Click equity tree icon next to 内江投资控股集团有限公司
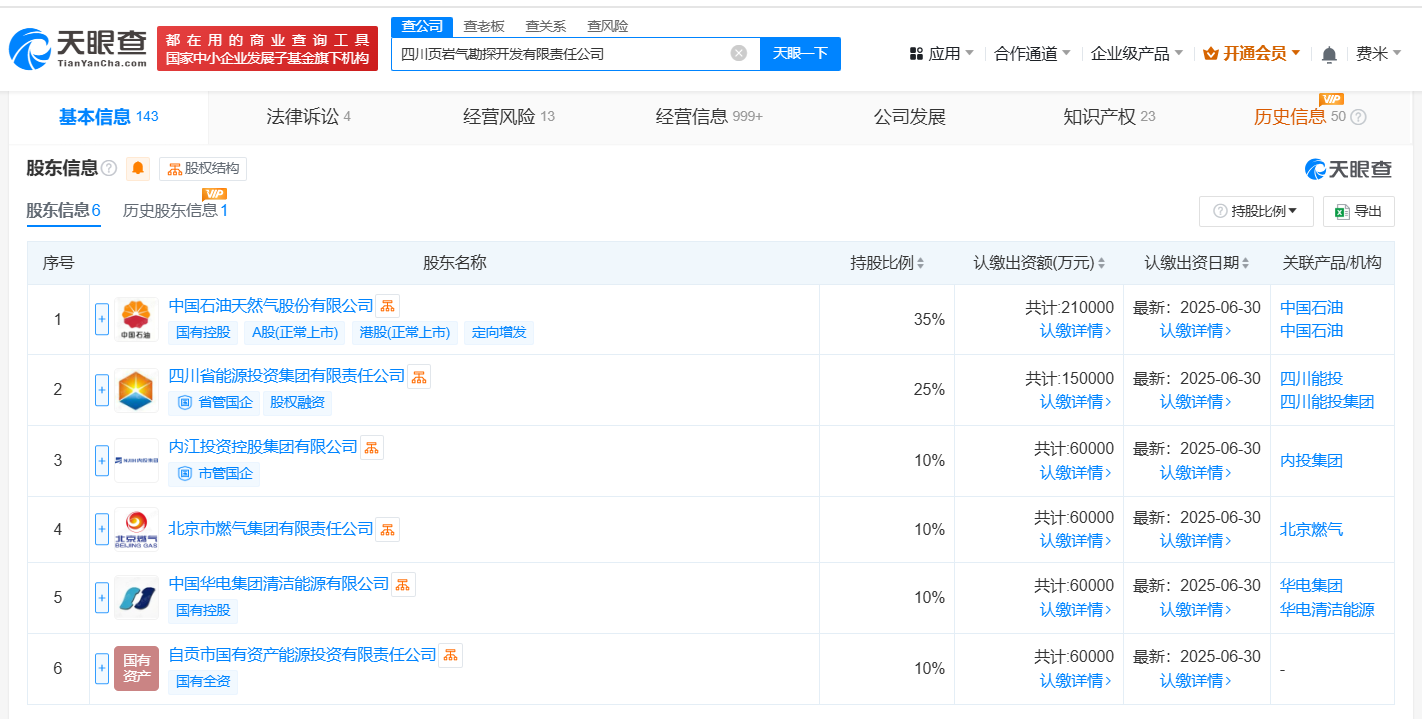 371,448
